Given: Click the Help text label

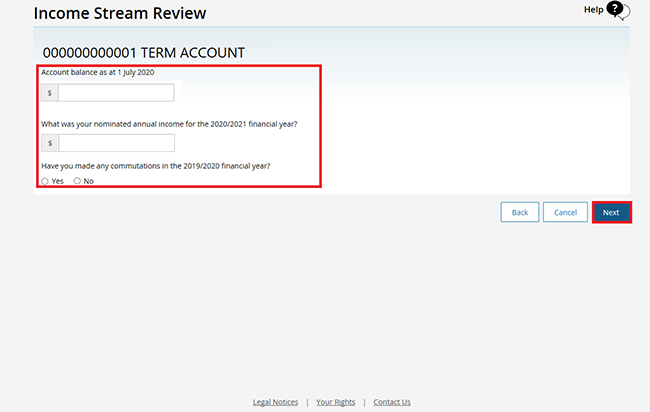Looking at the screenshot, I should point(594,10).
